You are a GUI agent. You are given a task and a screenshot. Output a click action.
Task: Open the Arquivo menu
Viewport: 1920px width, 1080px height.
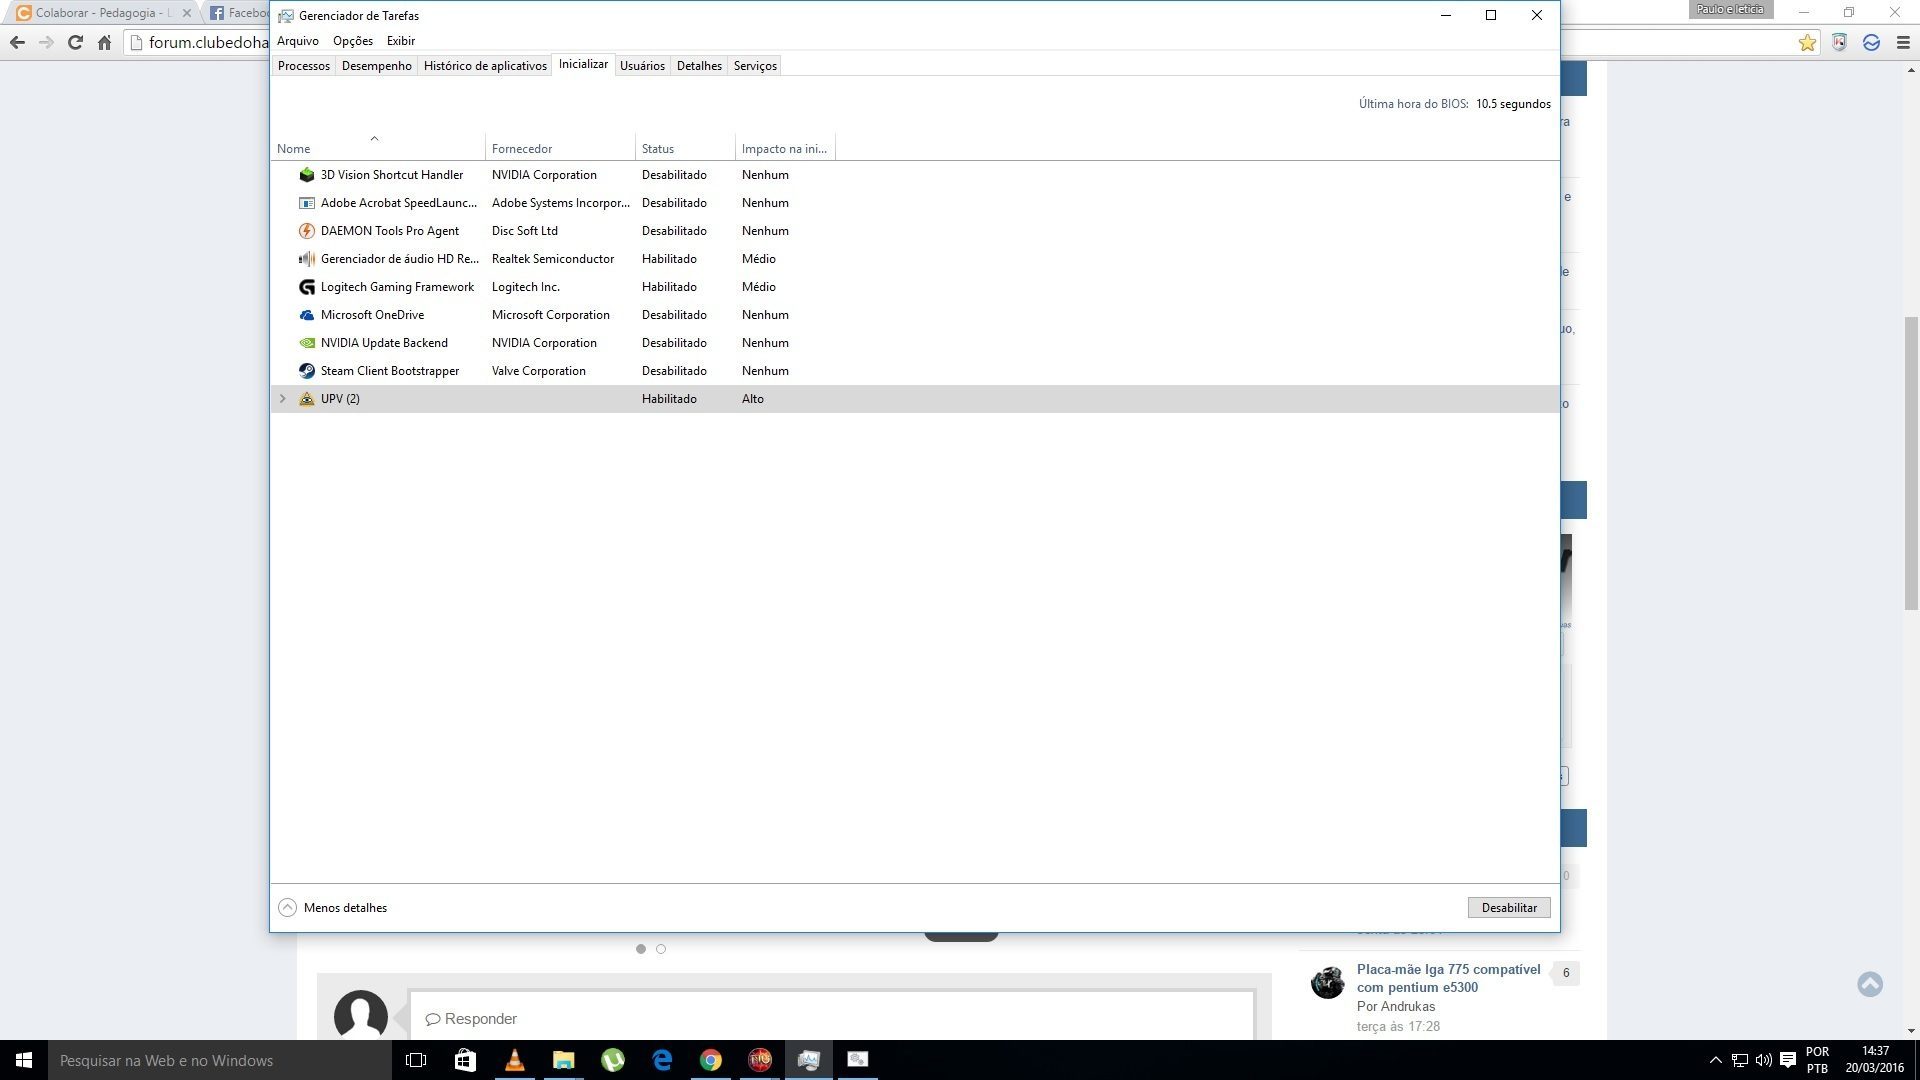[298, 41]
